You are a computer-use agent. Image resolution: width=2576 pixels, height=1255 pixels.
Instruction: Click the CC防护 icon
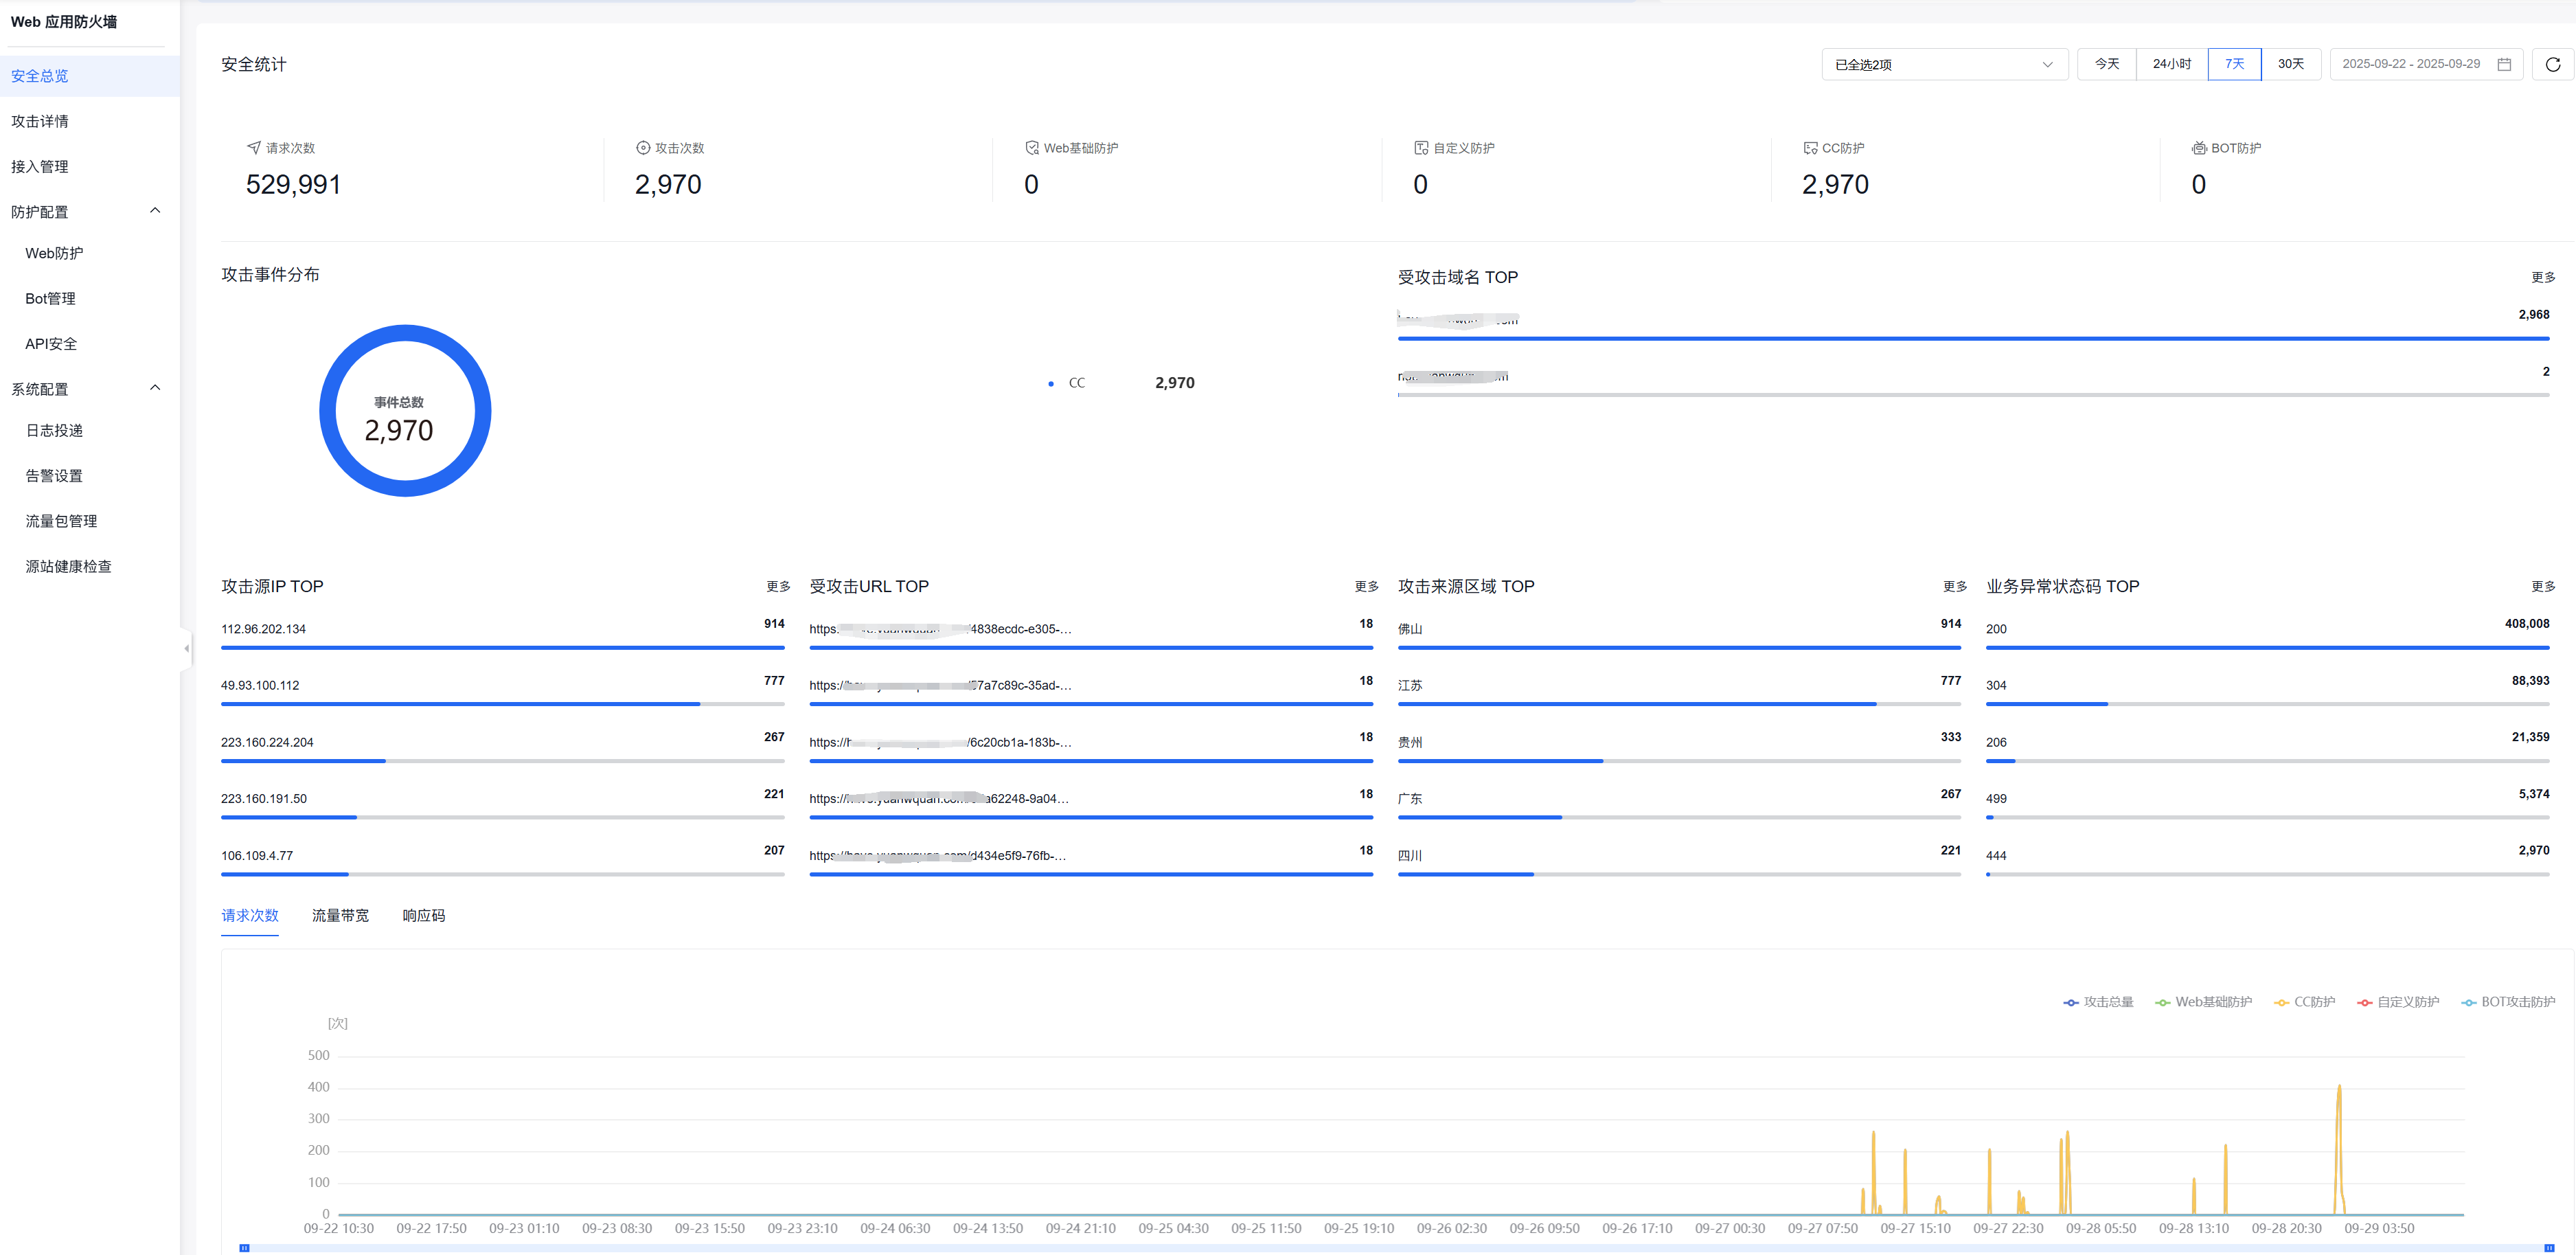click(1810, 148)
